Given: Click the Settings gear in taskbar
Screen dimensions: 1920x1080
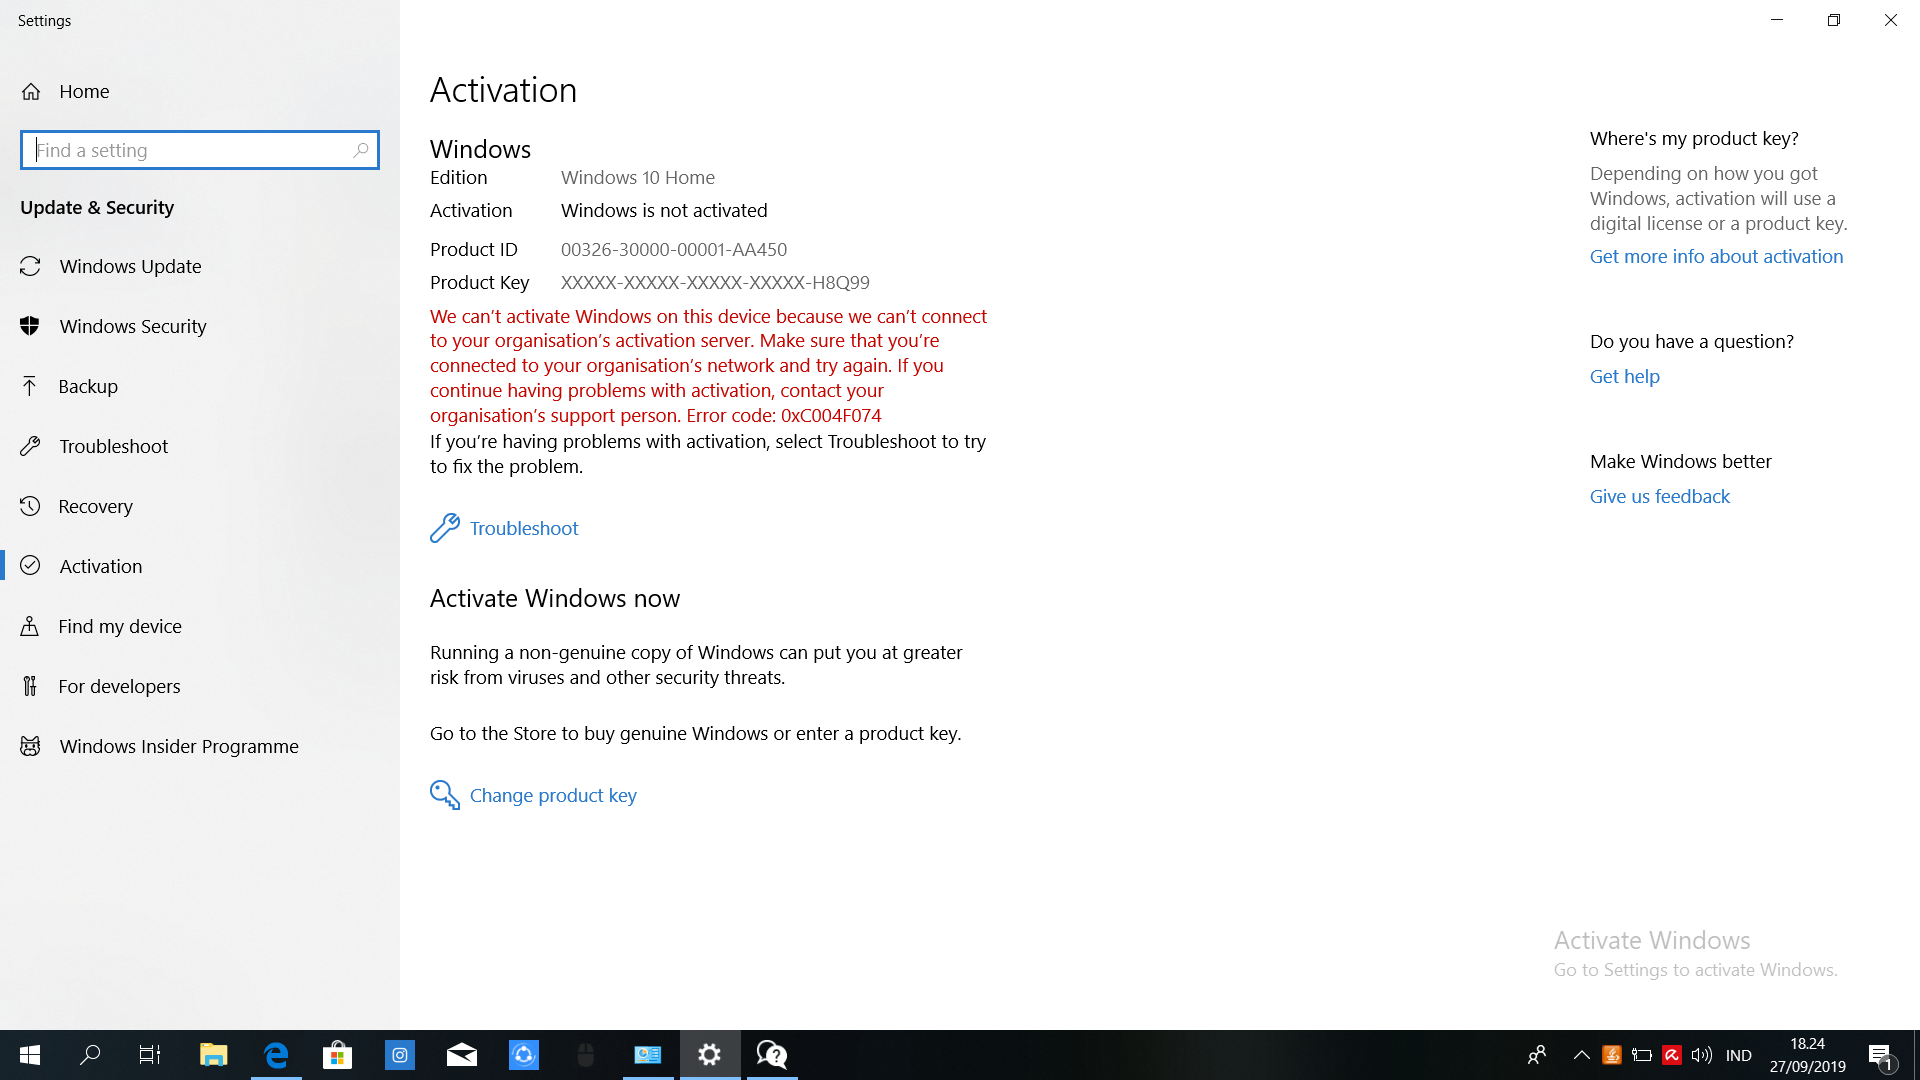Looking at the screenshot, I should pyautogui.click(x=710, y=1055).
